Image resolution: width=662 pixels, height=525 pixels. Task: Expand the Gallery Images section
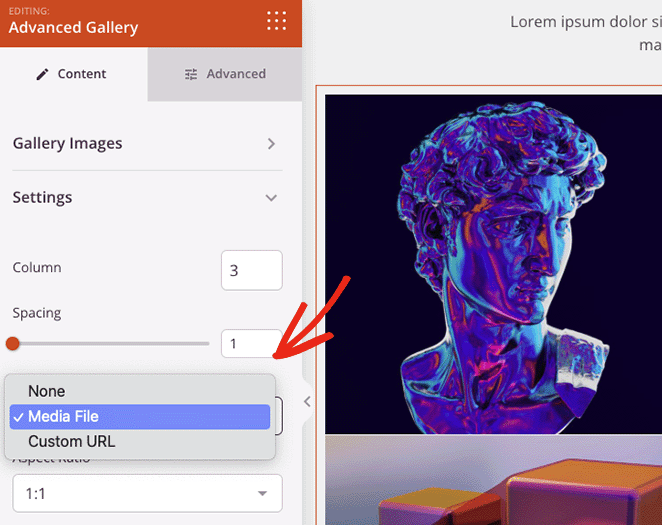point(147,143)
